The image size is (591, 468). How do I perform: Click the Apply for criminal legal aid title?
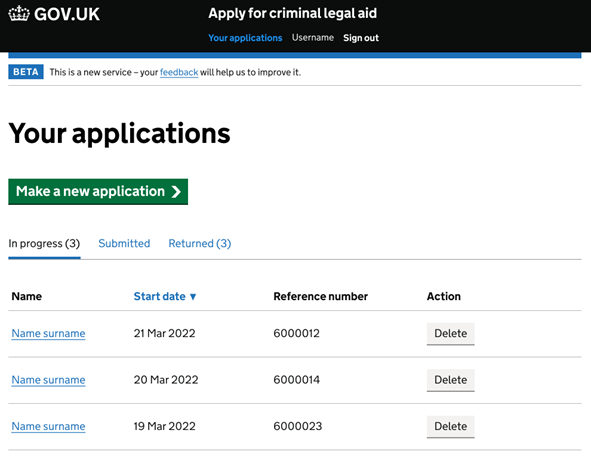[292, 14]
